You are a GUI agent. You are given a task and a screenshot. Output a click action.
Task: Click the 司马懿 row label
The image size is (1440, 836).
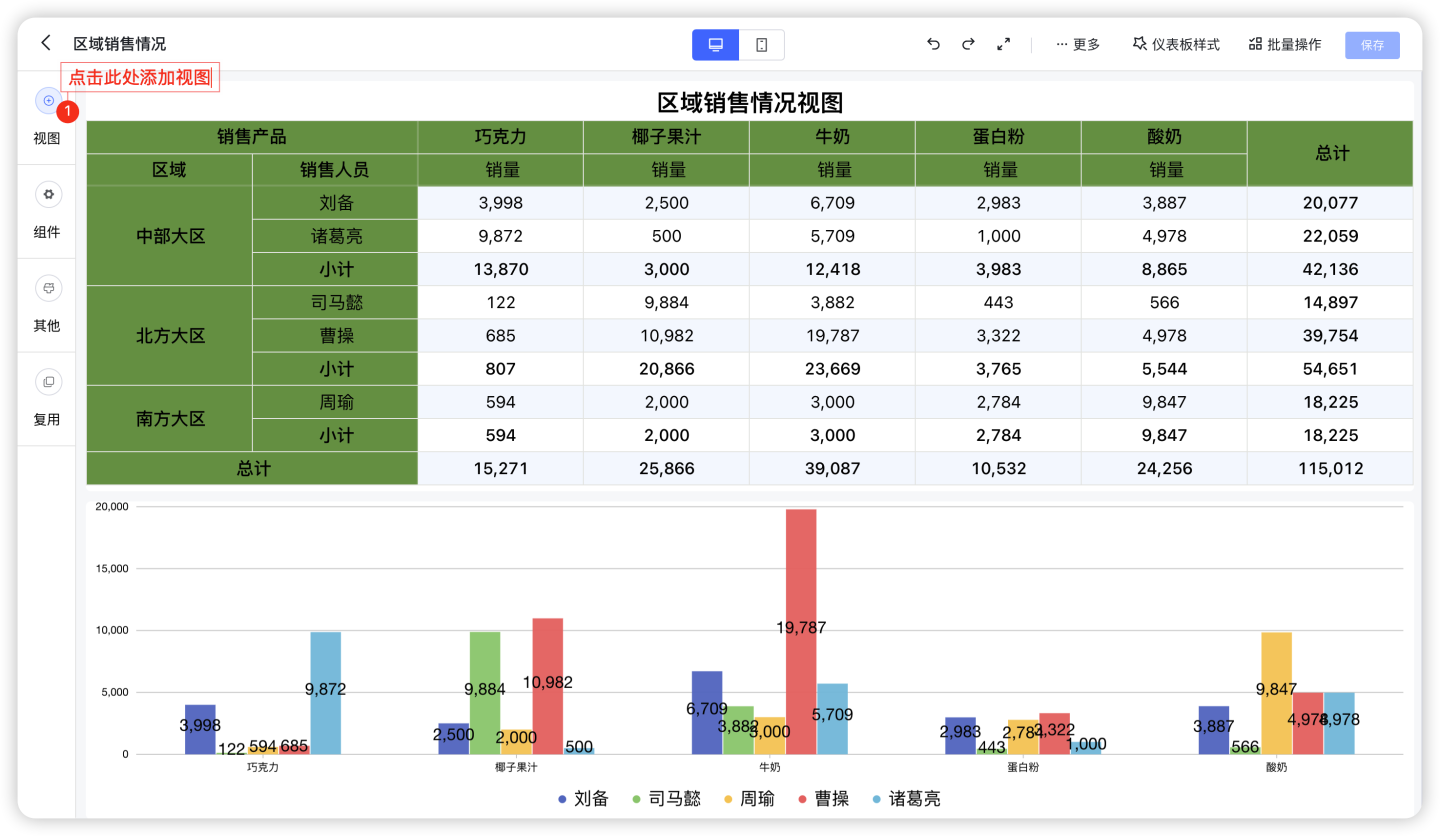tap(335, 302)
